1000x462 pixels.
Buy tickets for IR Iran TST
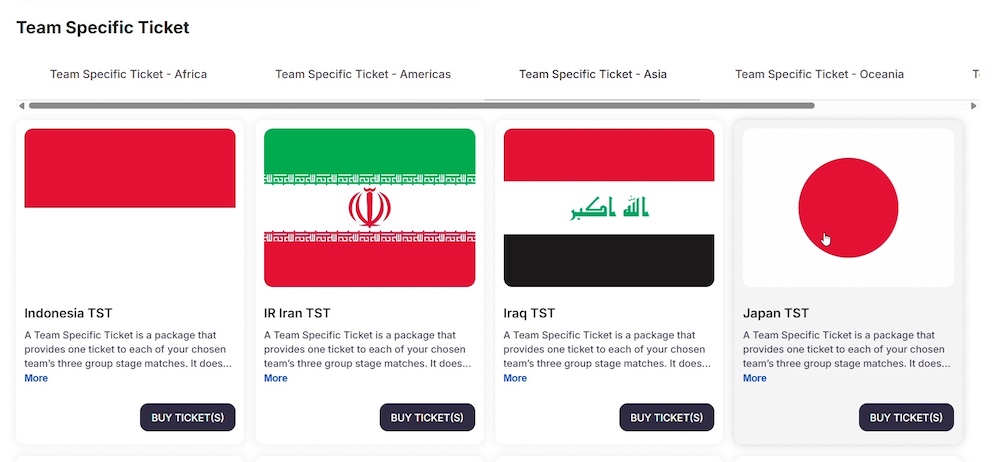[x=427, y=417]
